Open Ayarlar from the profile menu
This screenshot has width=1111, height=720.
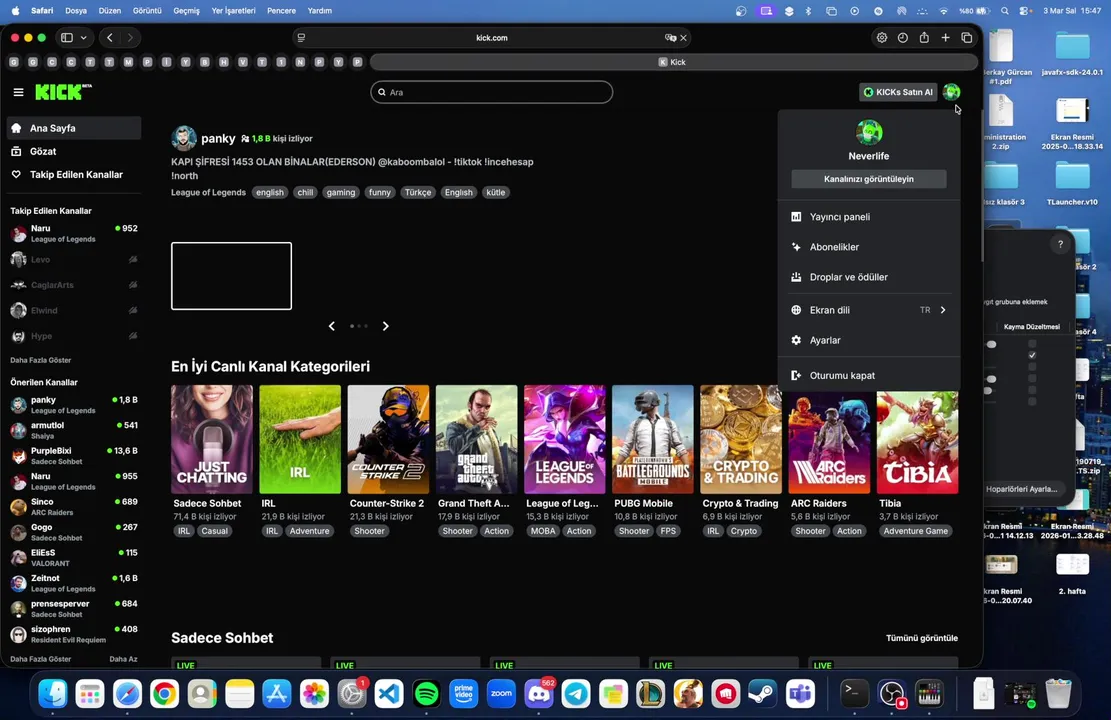click(869, 340)
